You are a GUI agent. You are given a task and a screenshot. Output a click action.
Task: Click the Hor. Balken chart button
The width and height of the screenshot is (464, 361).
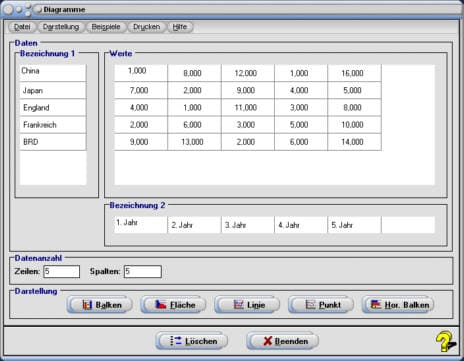click(x=398, y=305)
